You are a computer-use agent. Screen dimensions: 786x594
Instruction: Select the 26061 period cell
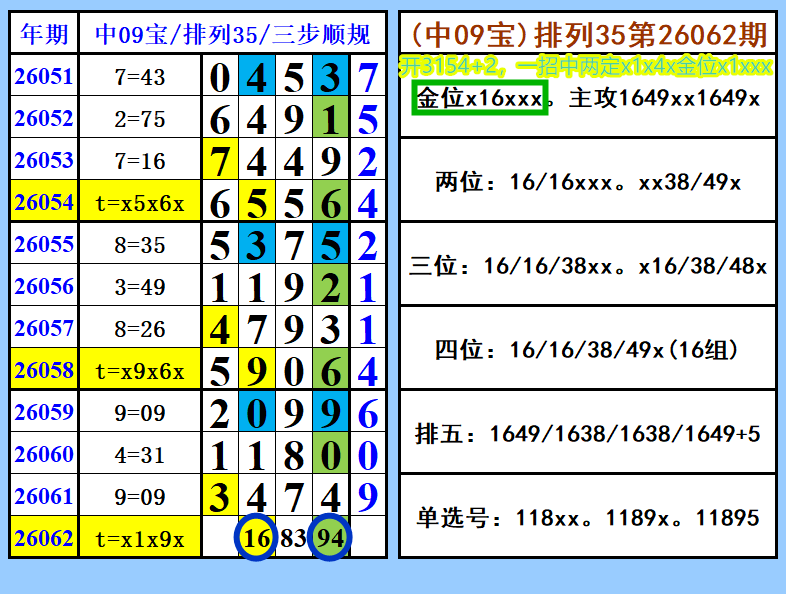click(x=44, y=496)
